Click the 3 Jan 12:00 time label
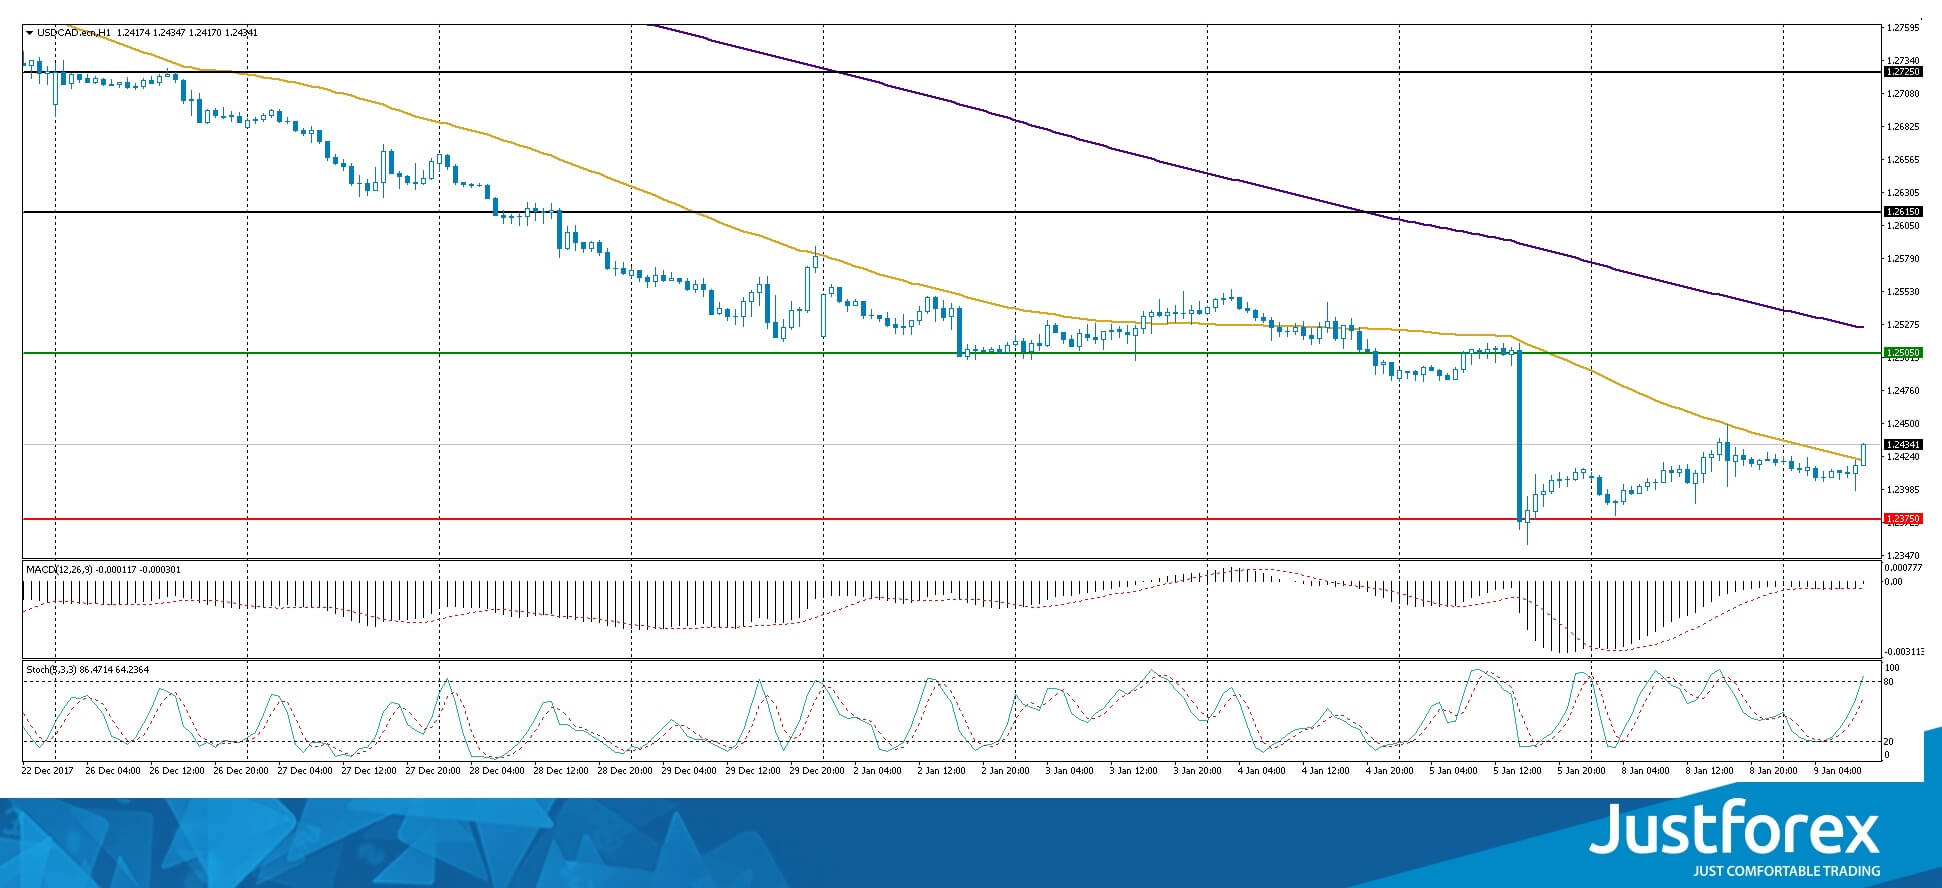The width and height of the screenshot is (1942, 888). pyautogui.click(x=1133, y=771)
